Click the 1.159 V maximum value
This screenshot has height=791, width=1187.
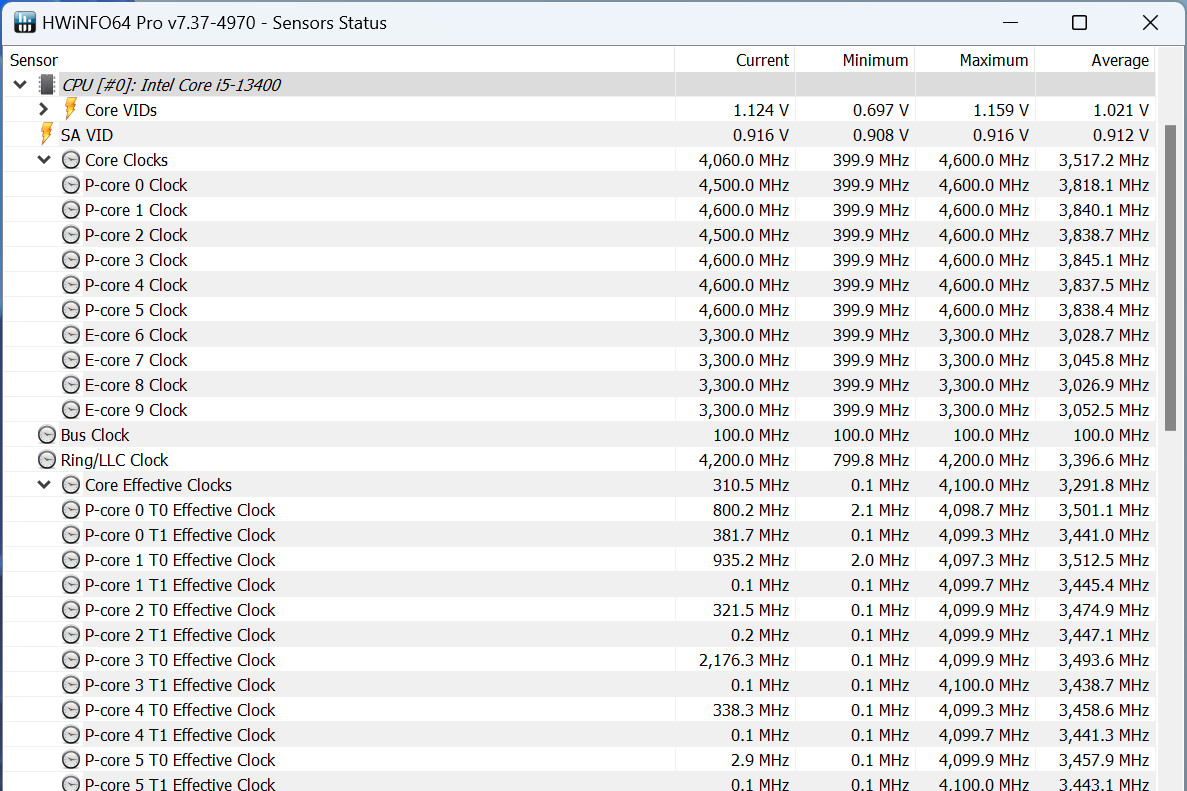point(1001,111)
